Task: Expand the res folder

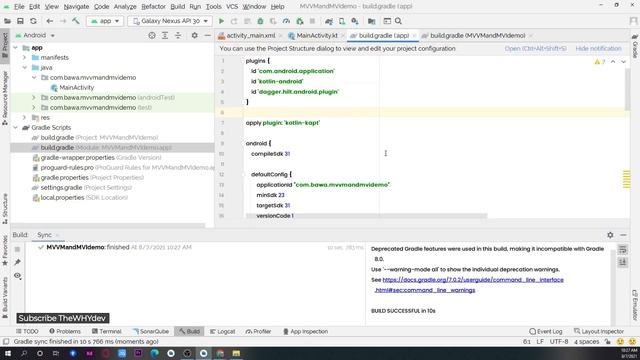Action: tap(24, 118)
